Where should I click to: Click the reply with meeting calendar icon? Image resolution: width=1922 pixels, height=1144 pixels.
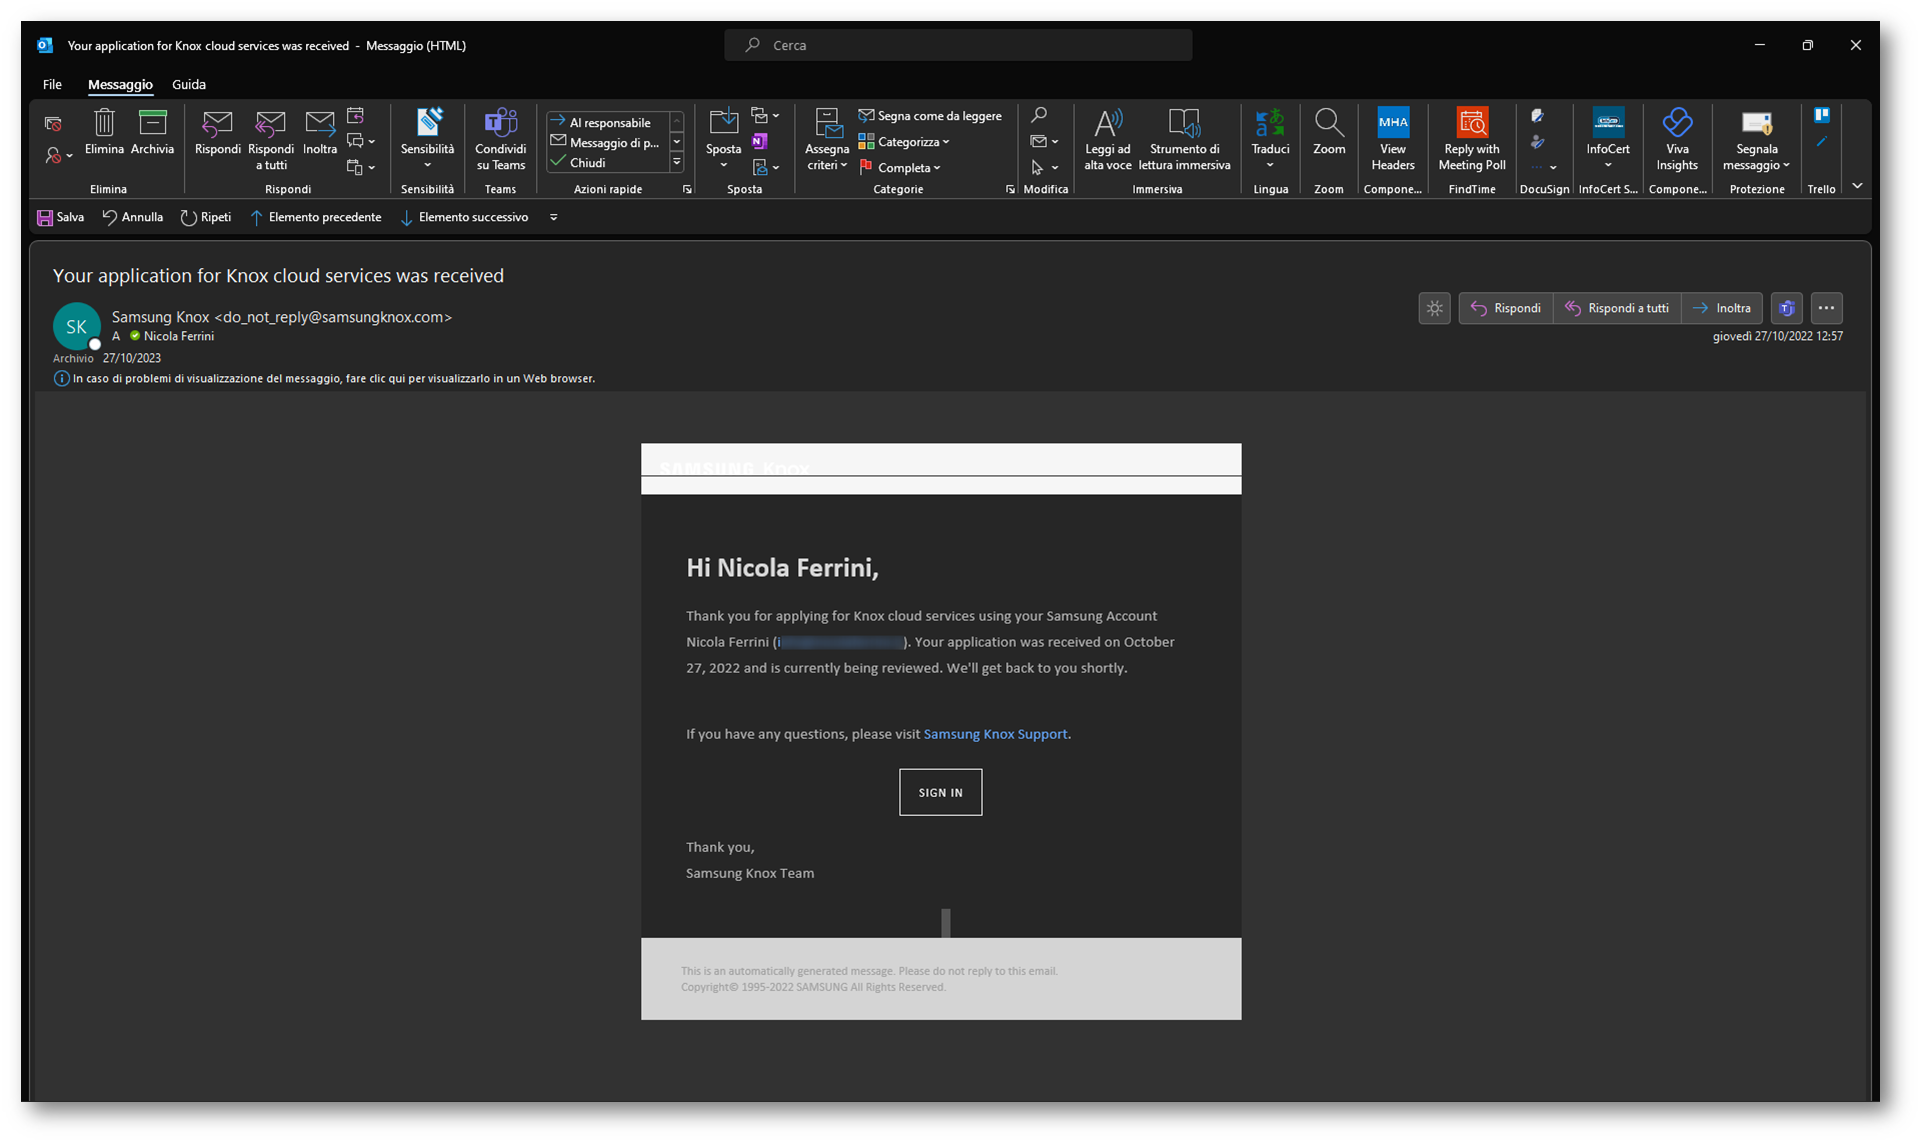click(355, 116)
